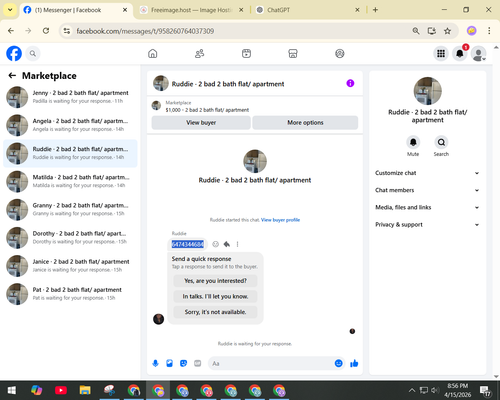Viewport: 500px width, 400px height.
Task: Open the browser zoom magnifier icon
Action: tap(416, 31)
